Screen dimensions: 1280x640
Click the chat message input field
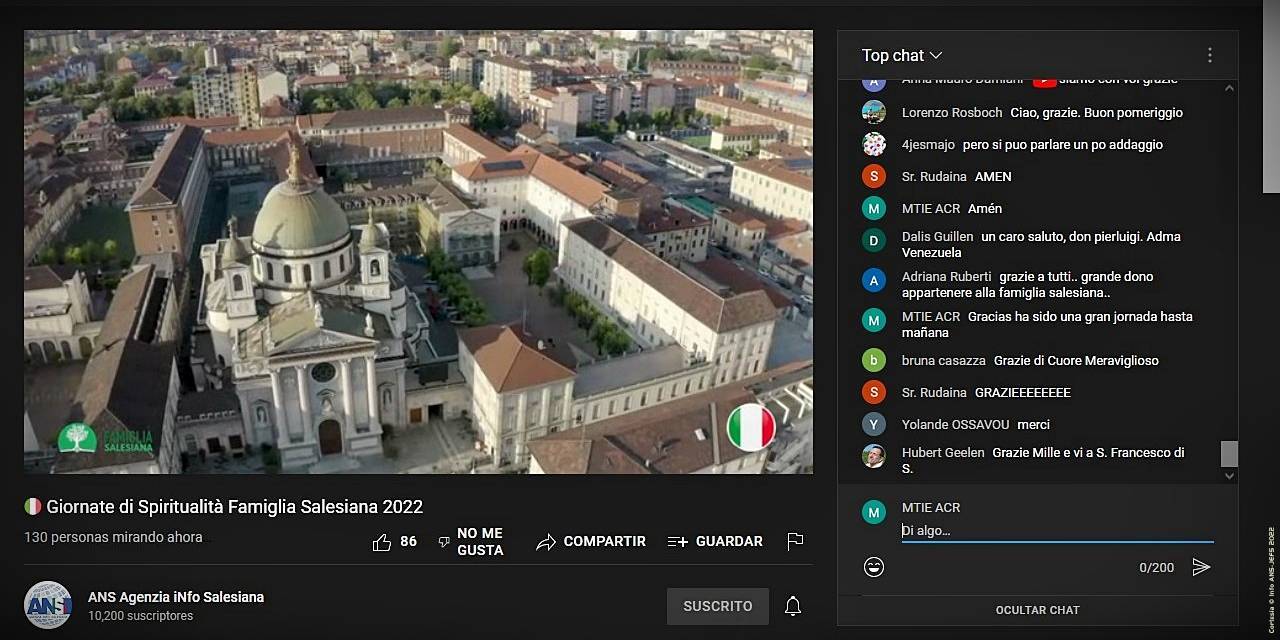pyautogui.click(x=1057, y=531)
